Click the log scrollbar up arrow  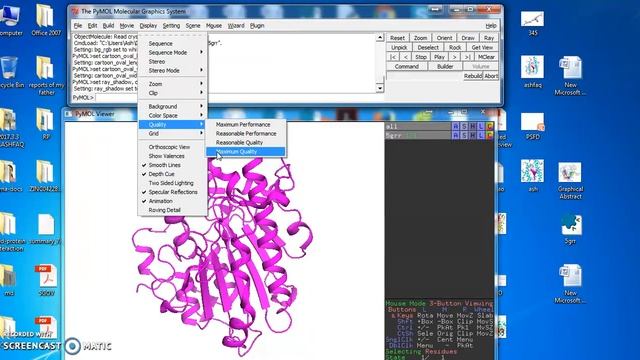pyautogui.click(x=380, y=38)
